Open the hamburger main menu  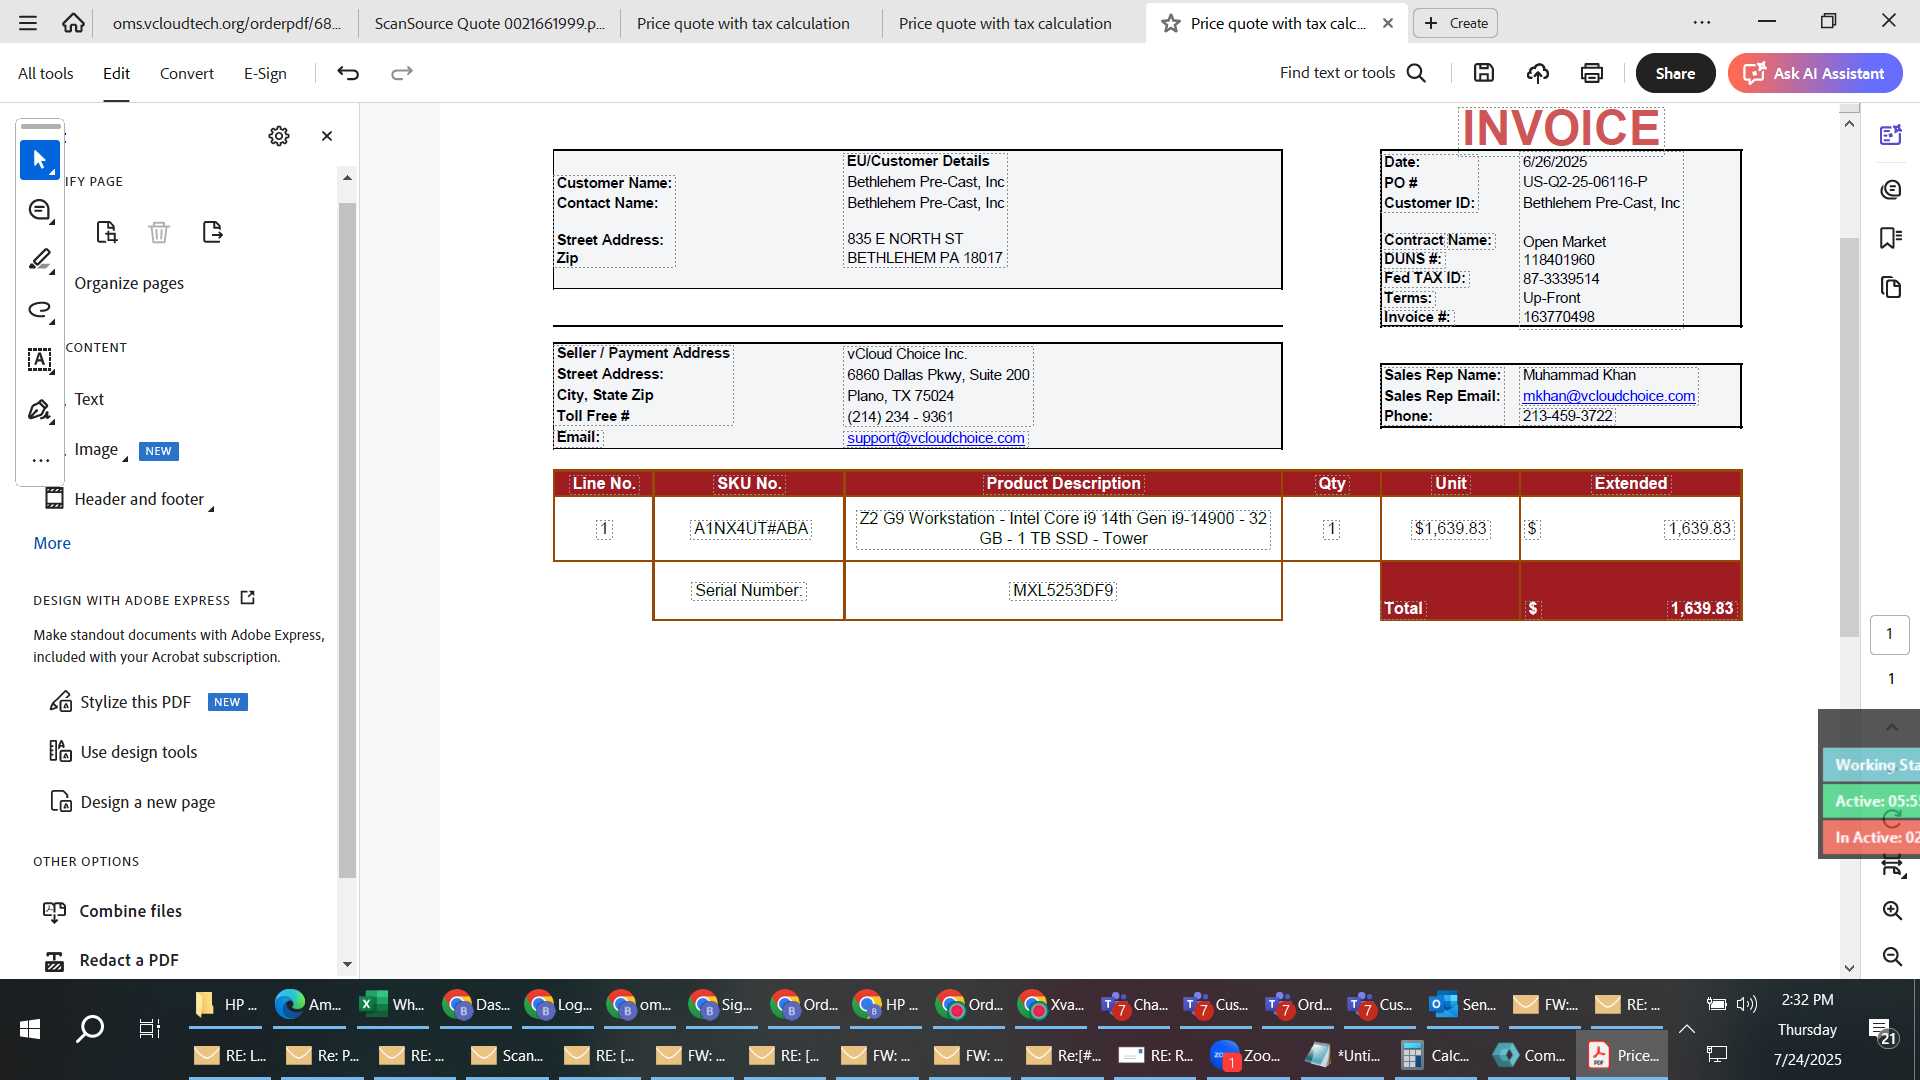click(28, 23)
